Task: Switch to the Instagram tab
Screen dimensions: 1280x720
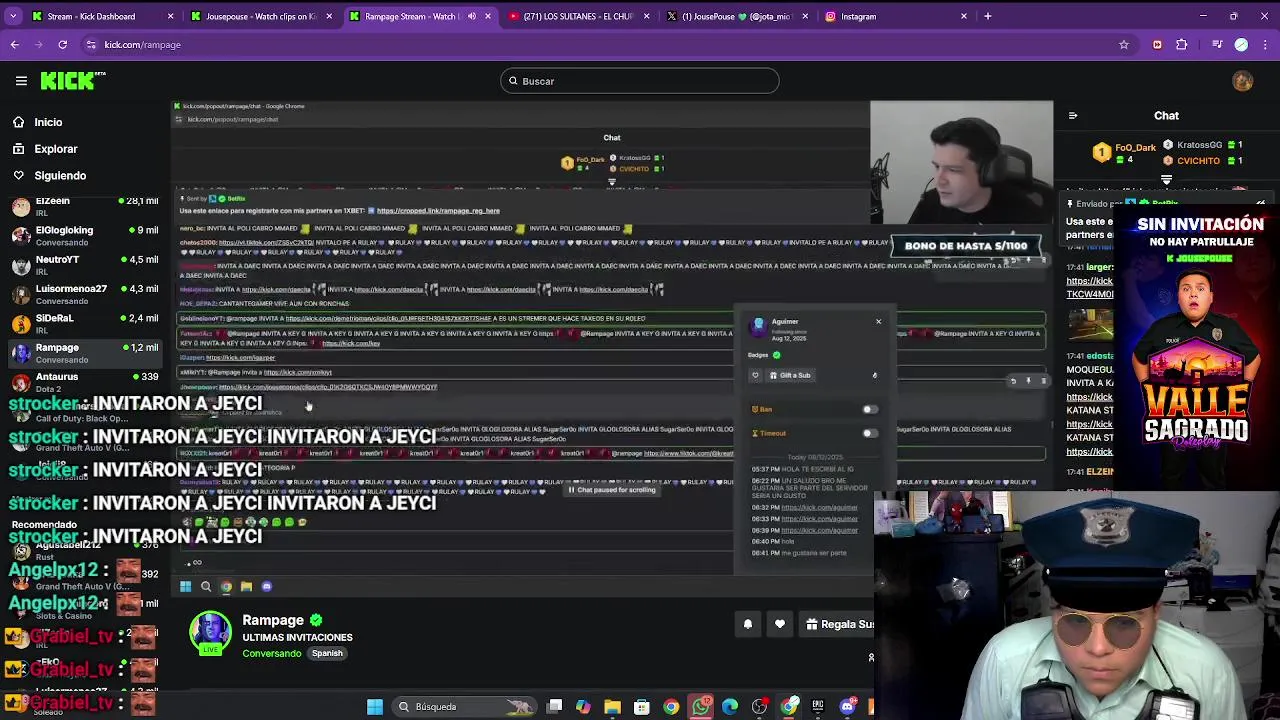Action: pyautogui.click(x=896, y=16)
